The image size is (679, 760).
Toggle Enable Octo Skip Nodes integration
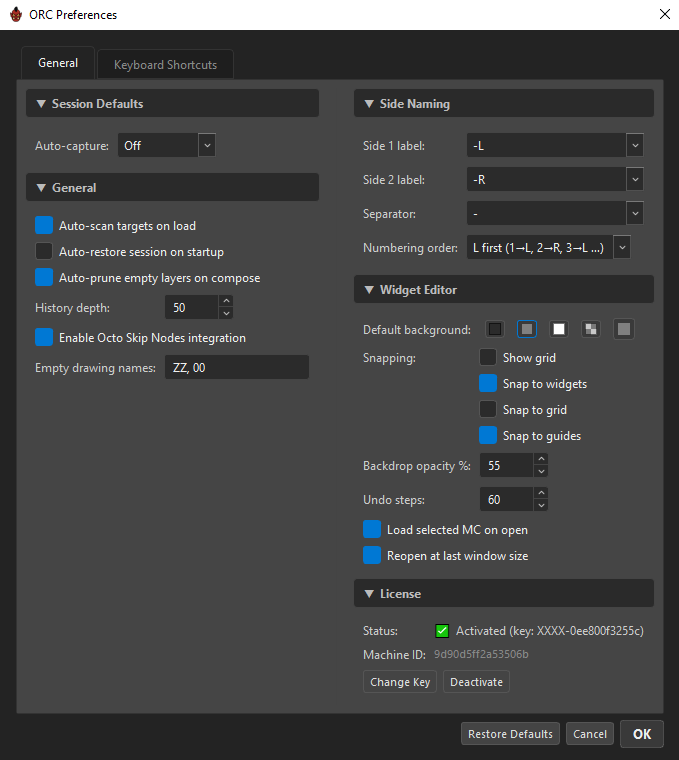(44, 337)
